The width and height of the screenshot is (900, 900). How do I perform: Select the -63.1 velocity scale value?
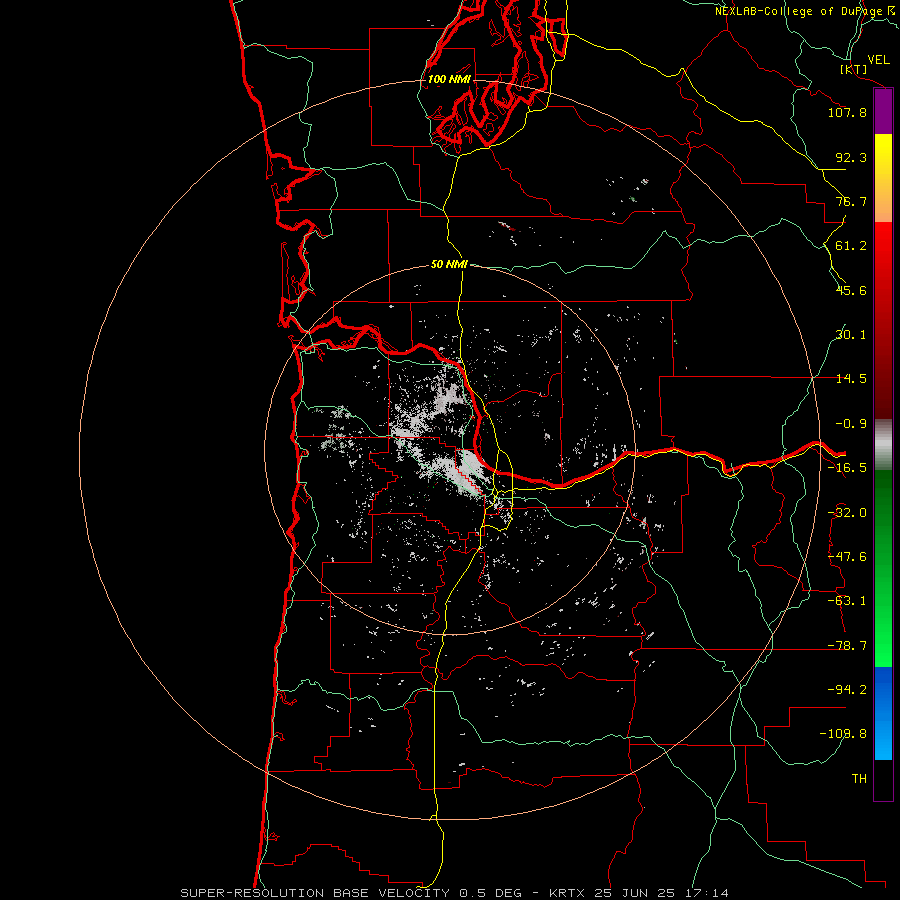coord(847,601)
